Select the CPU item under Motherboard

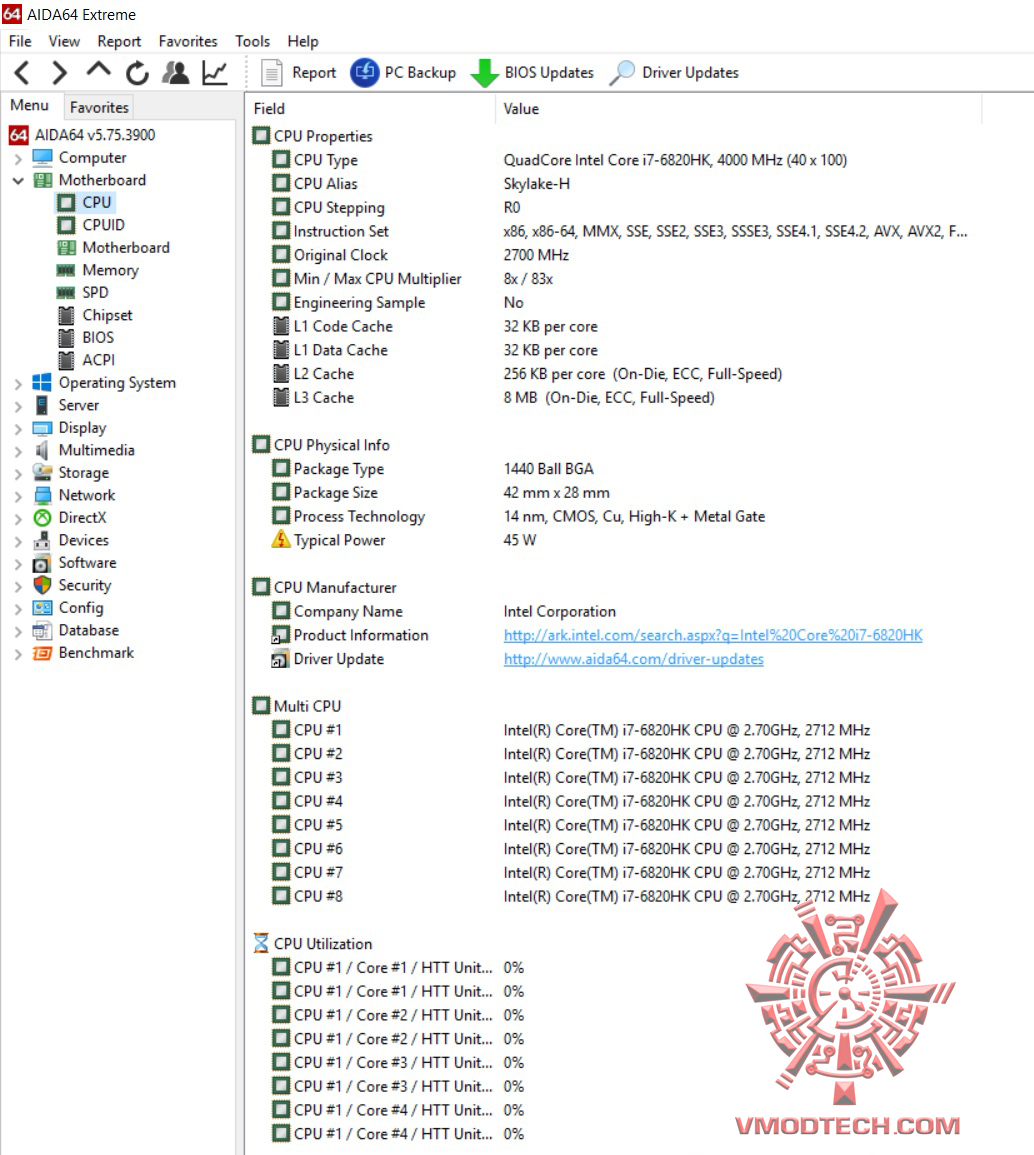coord(96,202)
